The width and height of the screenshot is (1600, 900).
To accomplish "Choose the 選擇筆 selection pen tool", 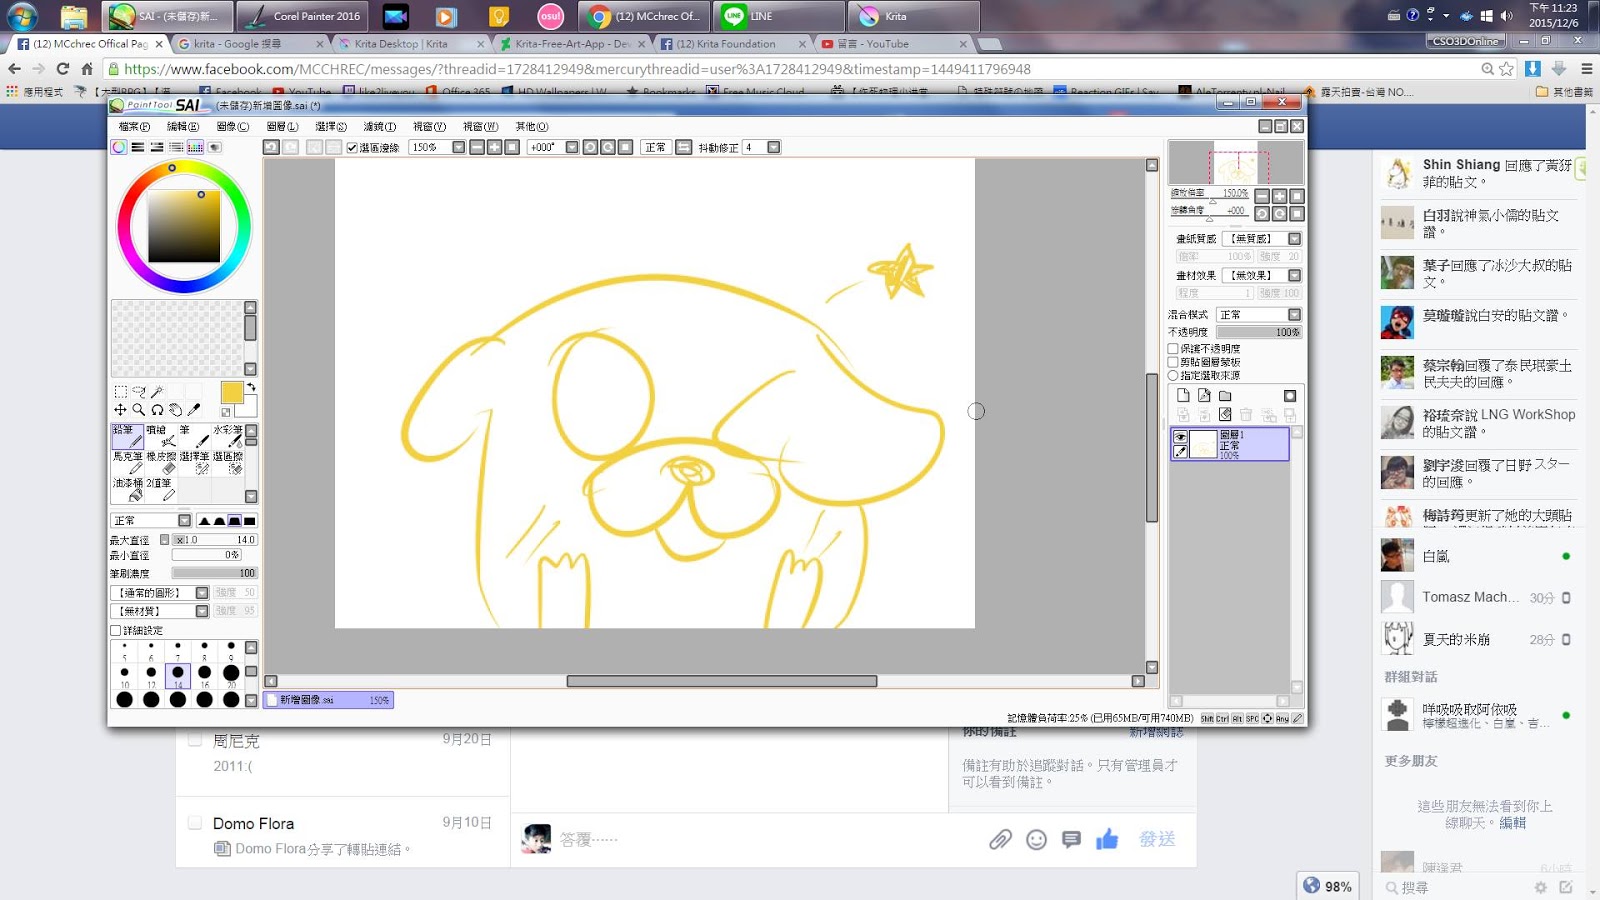I will click(194, 463).
